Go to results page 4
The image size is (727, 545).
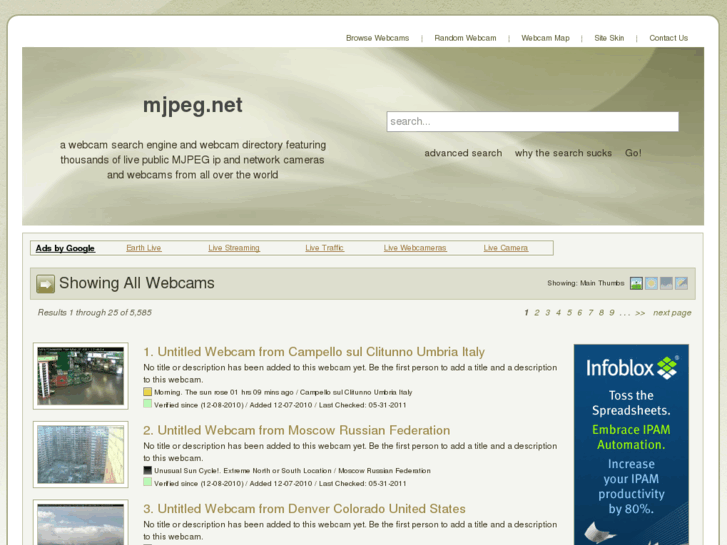pos(558,313)
